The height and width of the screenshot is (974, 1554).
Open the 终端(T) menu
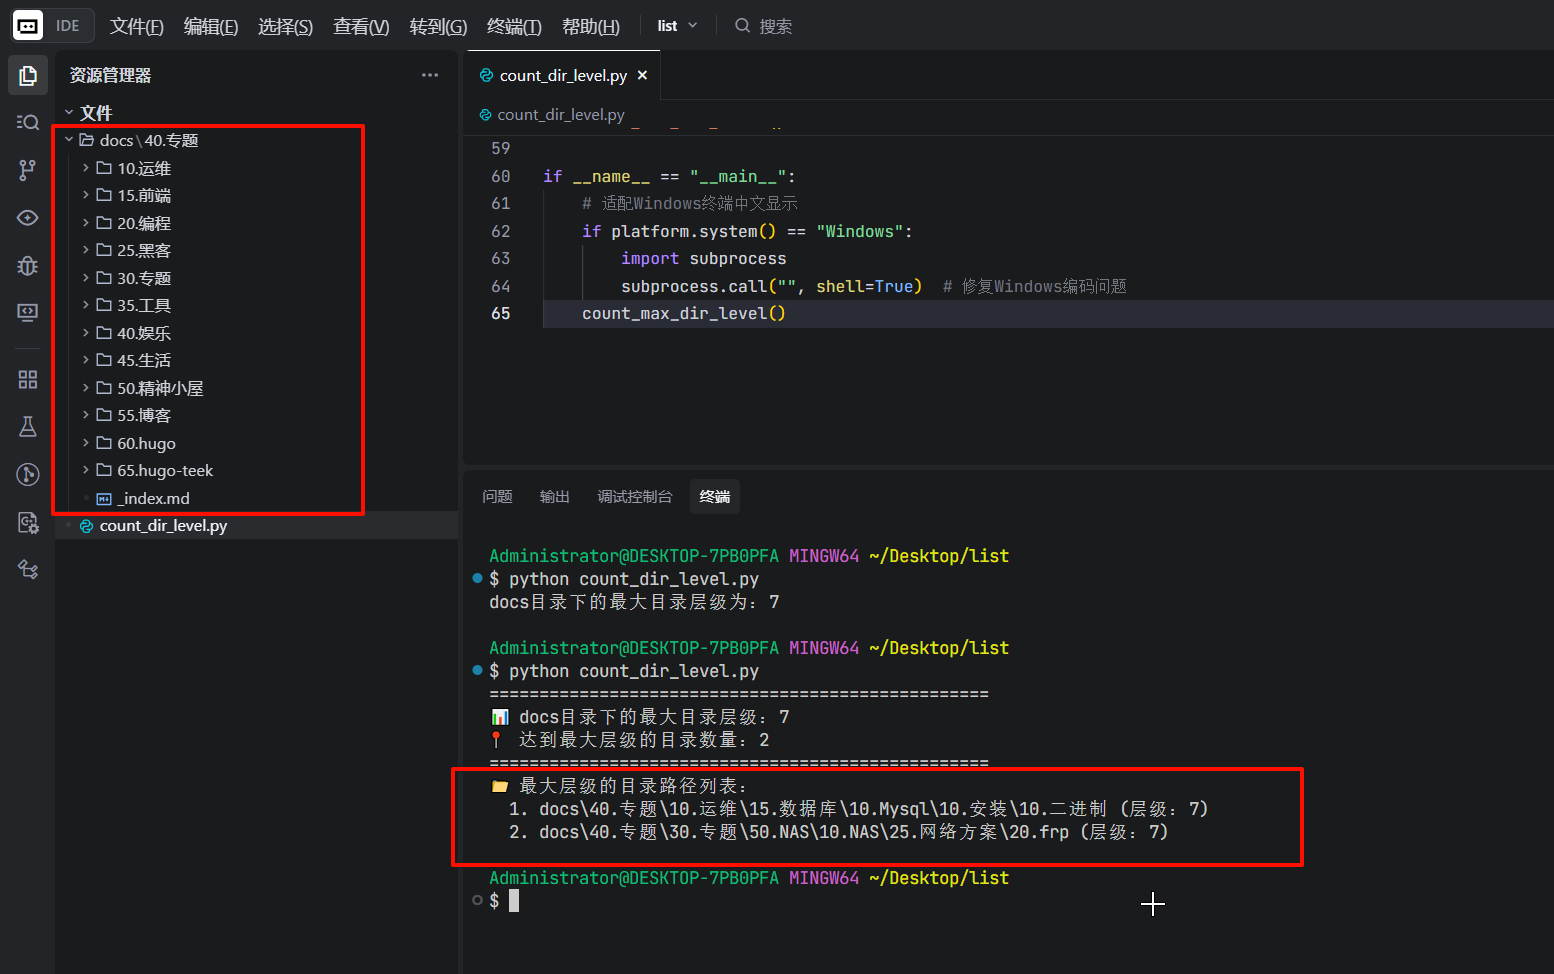click(x=513, y=26)
